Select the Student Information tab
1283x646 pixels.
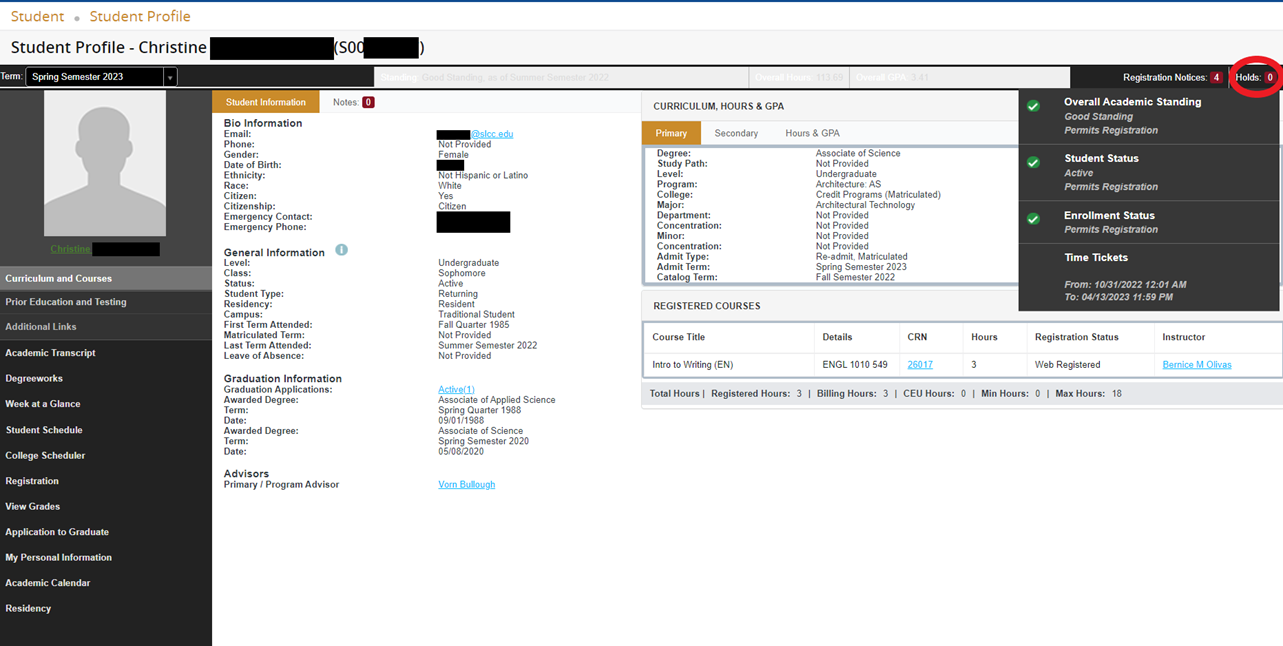pyautogui.click(x=266, y=102)
